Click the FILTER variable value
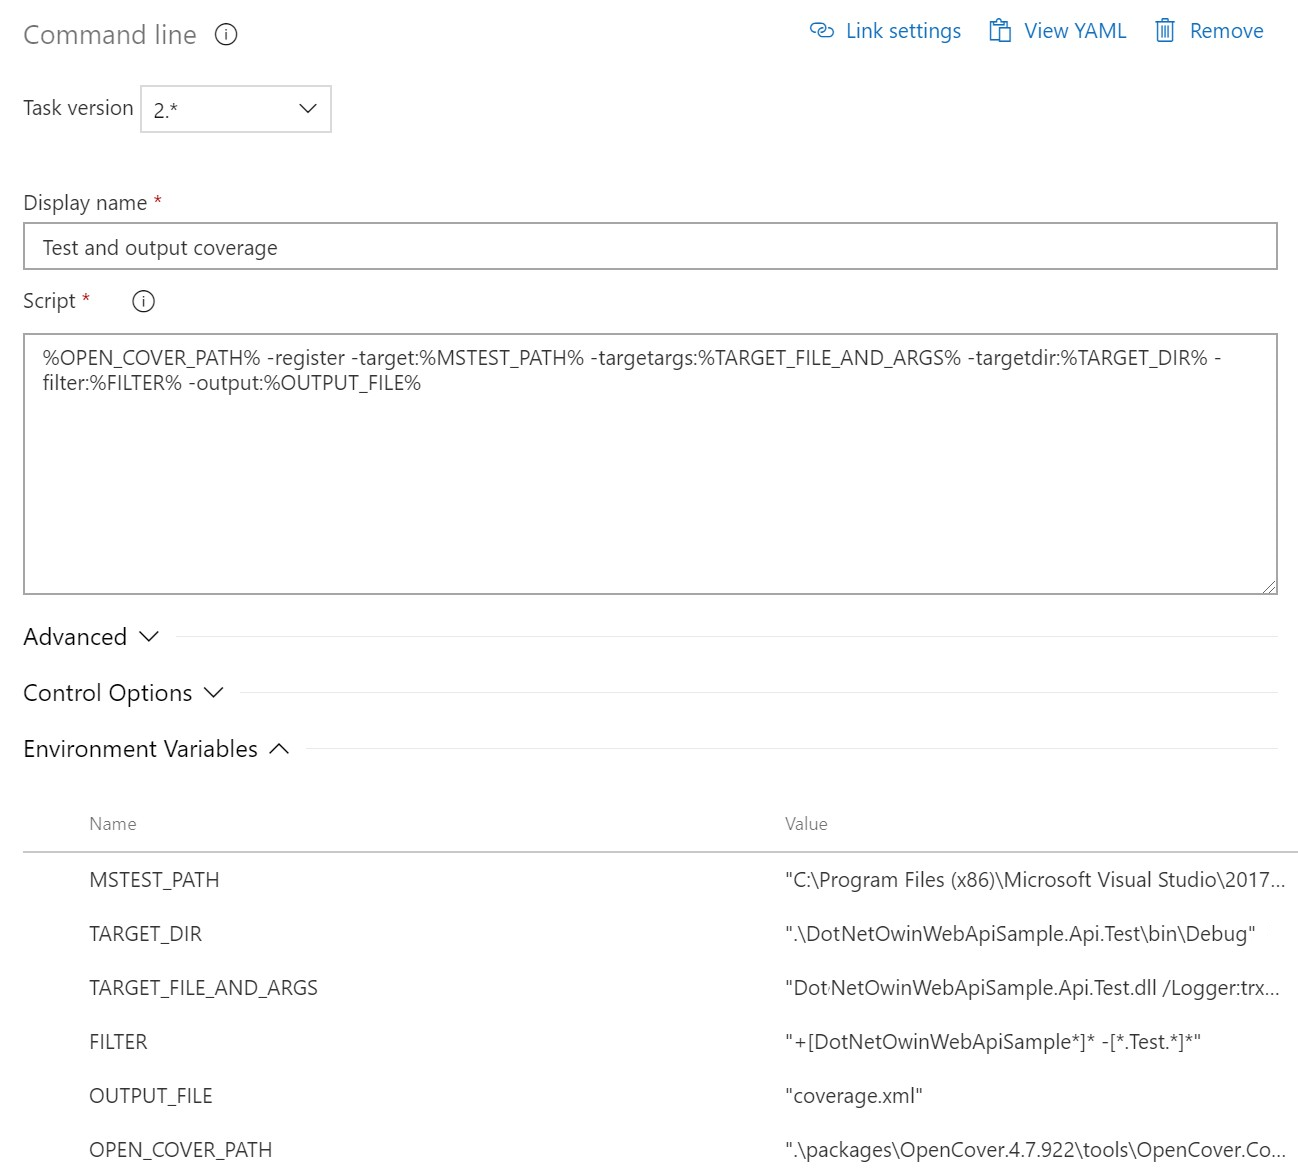 [x=993, y=1042]
